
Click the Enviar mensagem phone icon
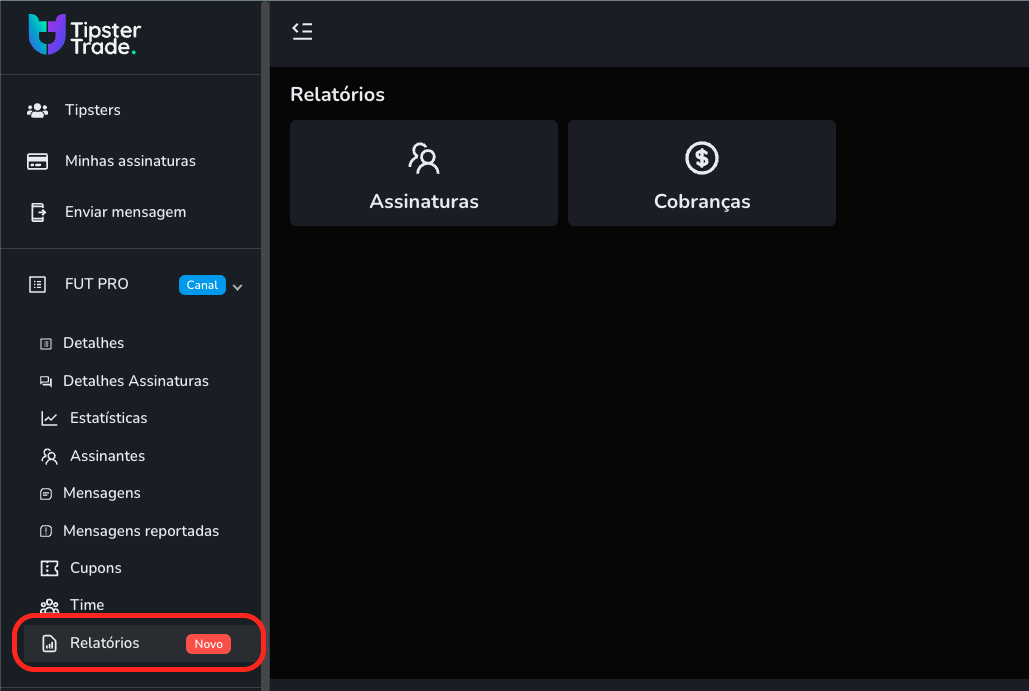(38, 213)
